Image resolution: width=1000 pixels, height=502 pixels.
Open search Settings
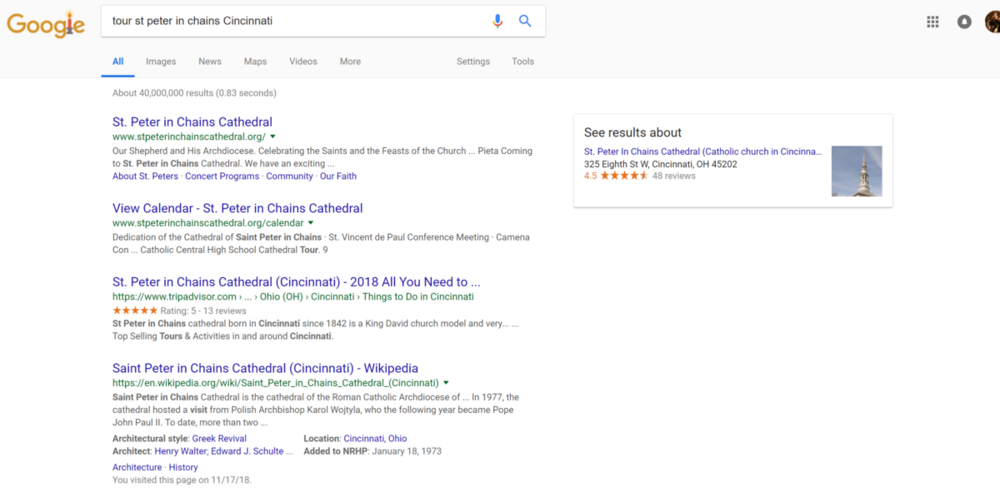point(473,61)
